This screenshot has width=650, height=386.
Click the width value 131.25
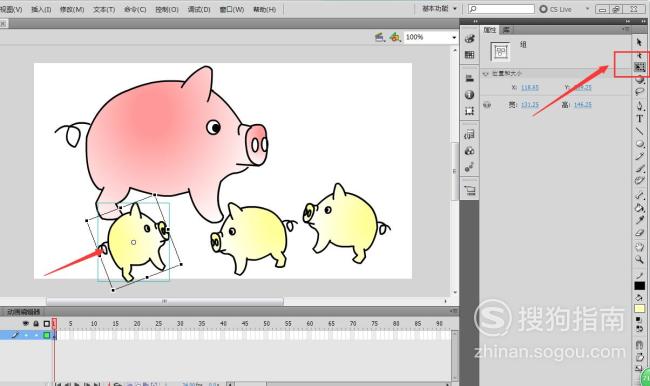pyautogui.click(x=530, y=105)
